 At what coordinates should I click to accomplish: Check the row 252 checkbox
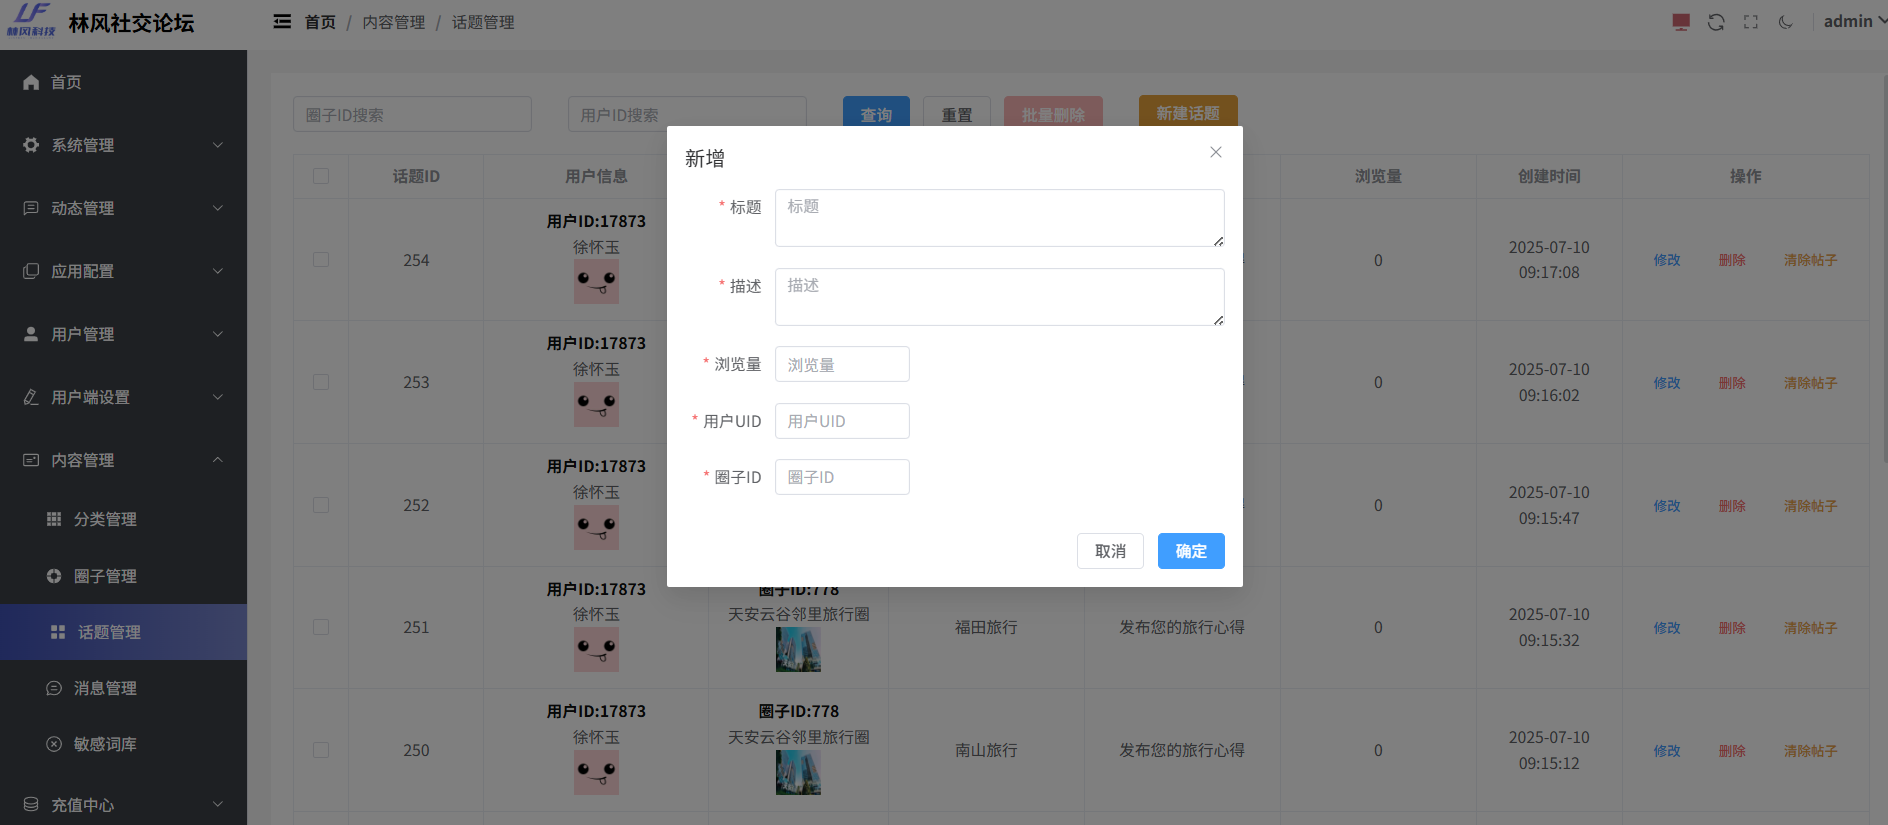(x=321, y=505)
